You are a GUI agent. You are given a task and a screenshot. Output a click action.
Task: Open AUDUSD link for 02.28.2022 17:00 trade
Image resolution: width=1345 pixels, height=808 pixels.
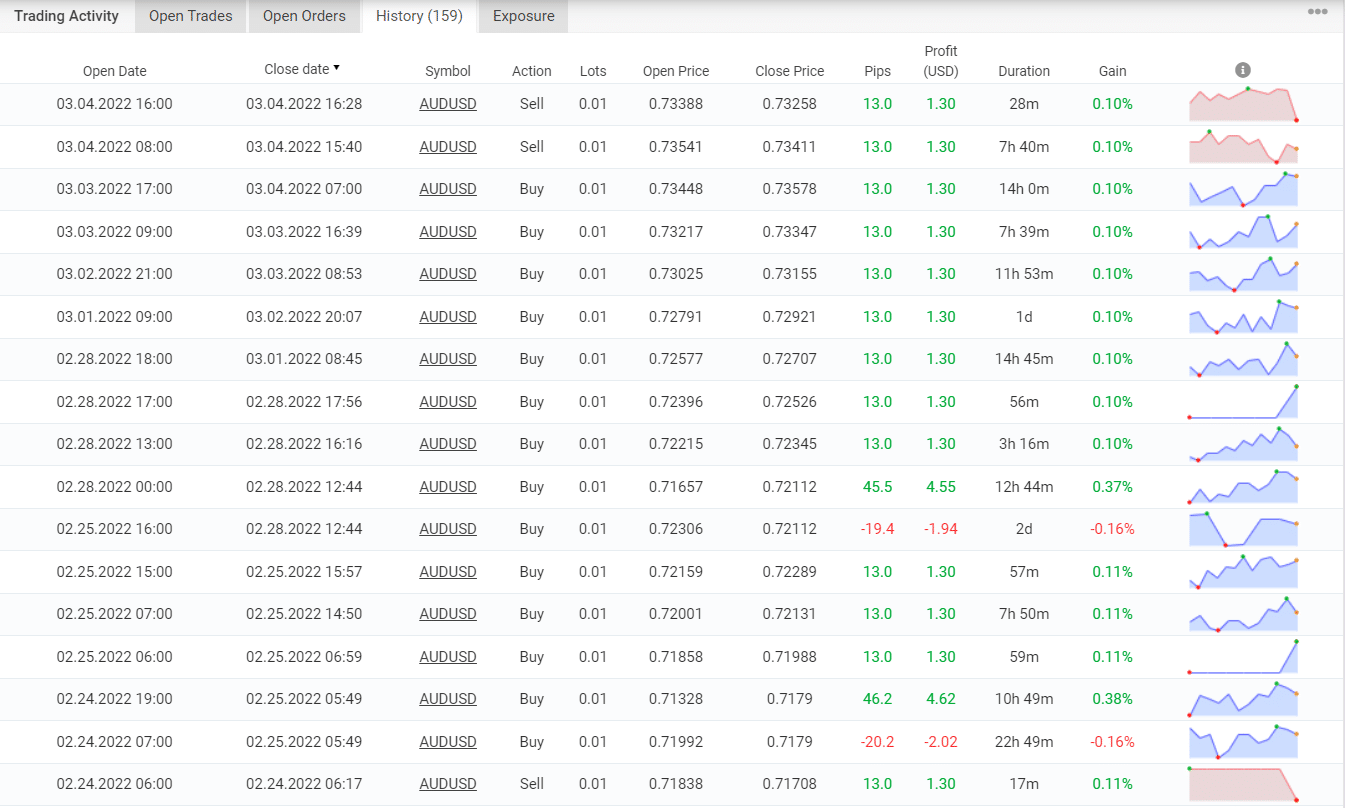pos(448,402)
